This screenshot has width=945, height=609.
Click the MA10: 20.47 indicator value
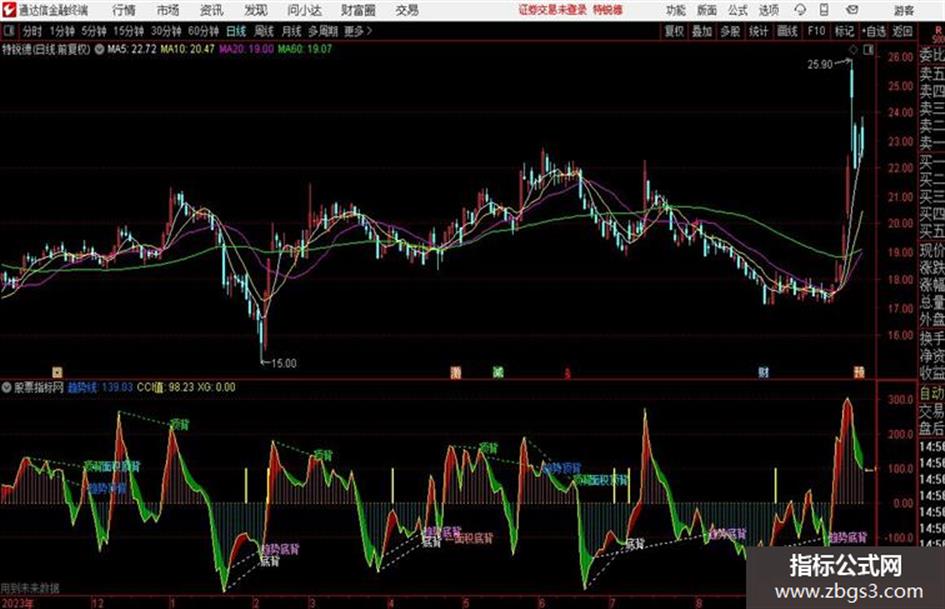(x=187, y=49)
